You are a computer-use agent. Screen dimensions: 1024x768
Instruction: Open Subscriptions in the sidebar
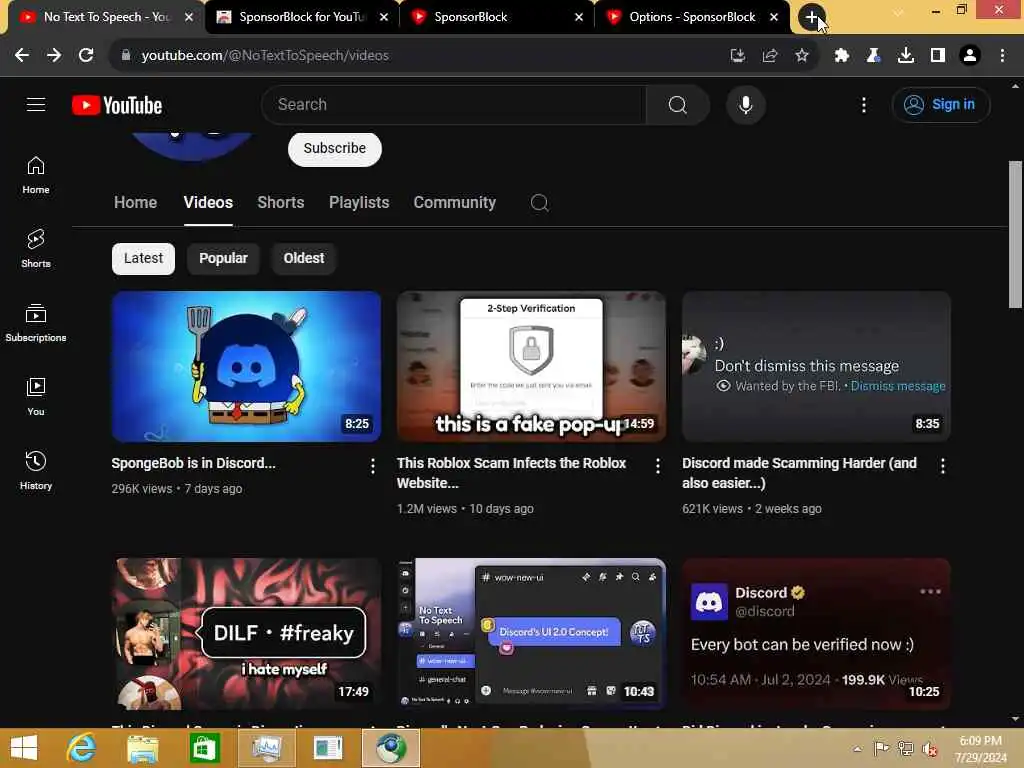(x=36, y=323)
